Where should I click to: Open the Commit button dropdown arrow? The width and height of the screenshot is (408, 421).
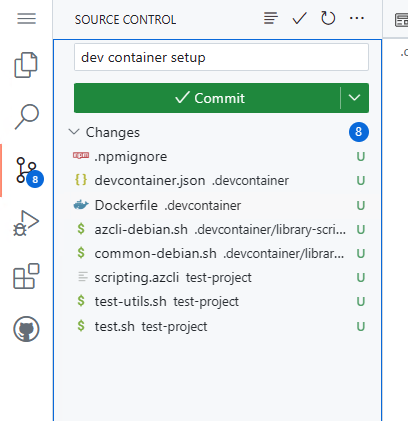coord(354,98)
